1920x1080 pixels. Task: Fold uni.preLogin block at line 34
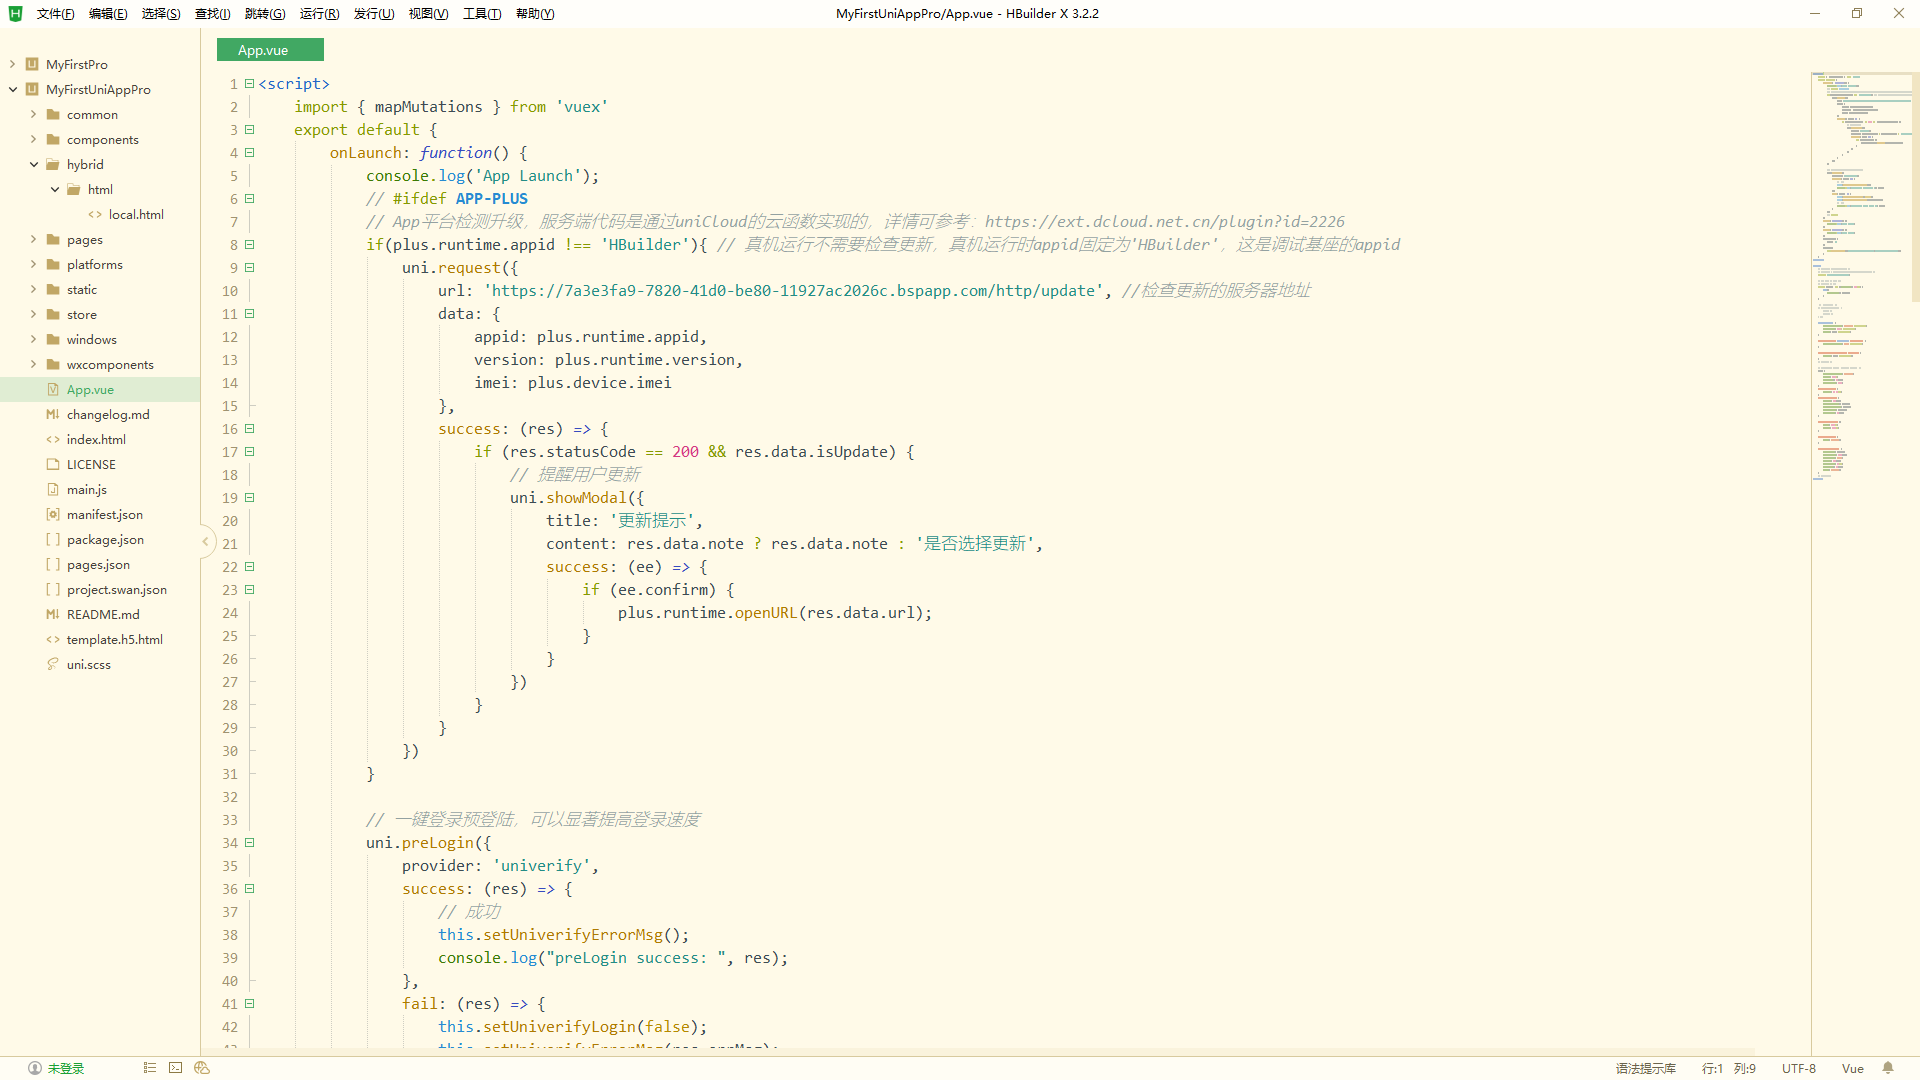coord(250,842)
